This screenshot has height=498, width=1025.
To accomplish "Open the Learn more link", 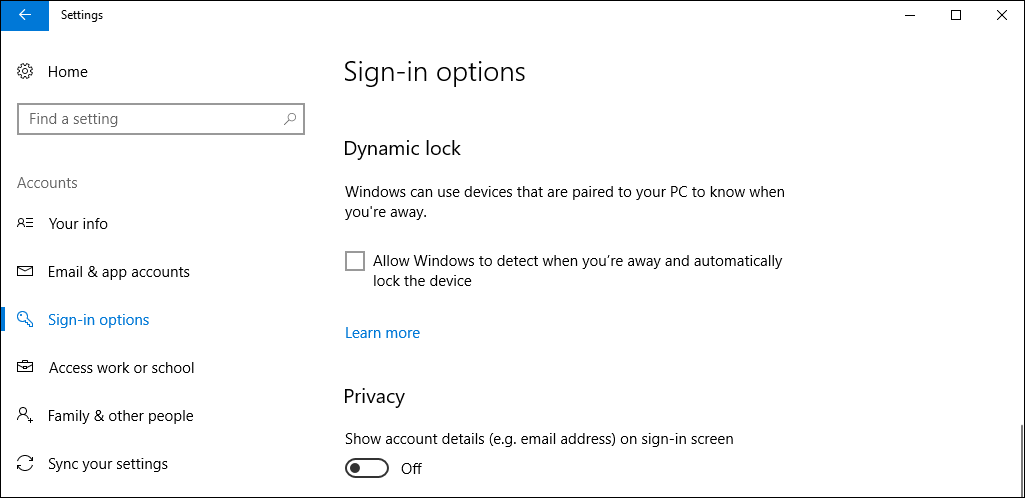I will pyautogui.click(x=382, y=333).
